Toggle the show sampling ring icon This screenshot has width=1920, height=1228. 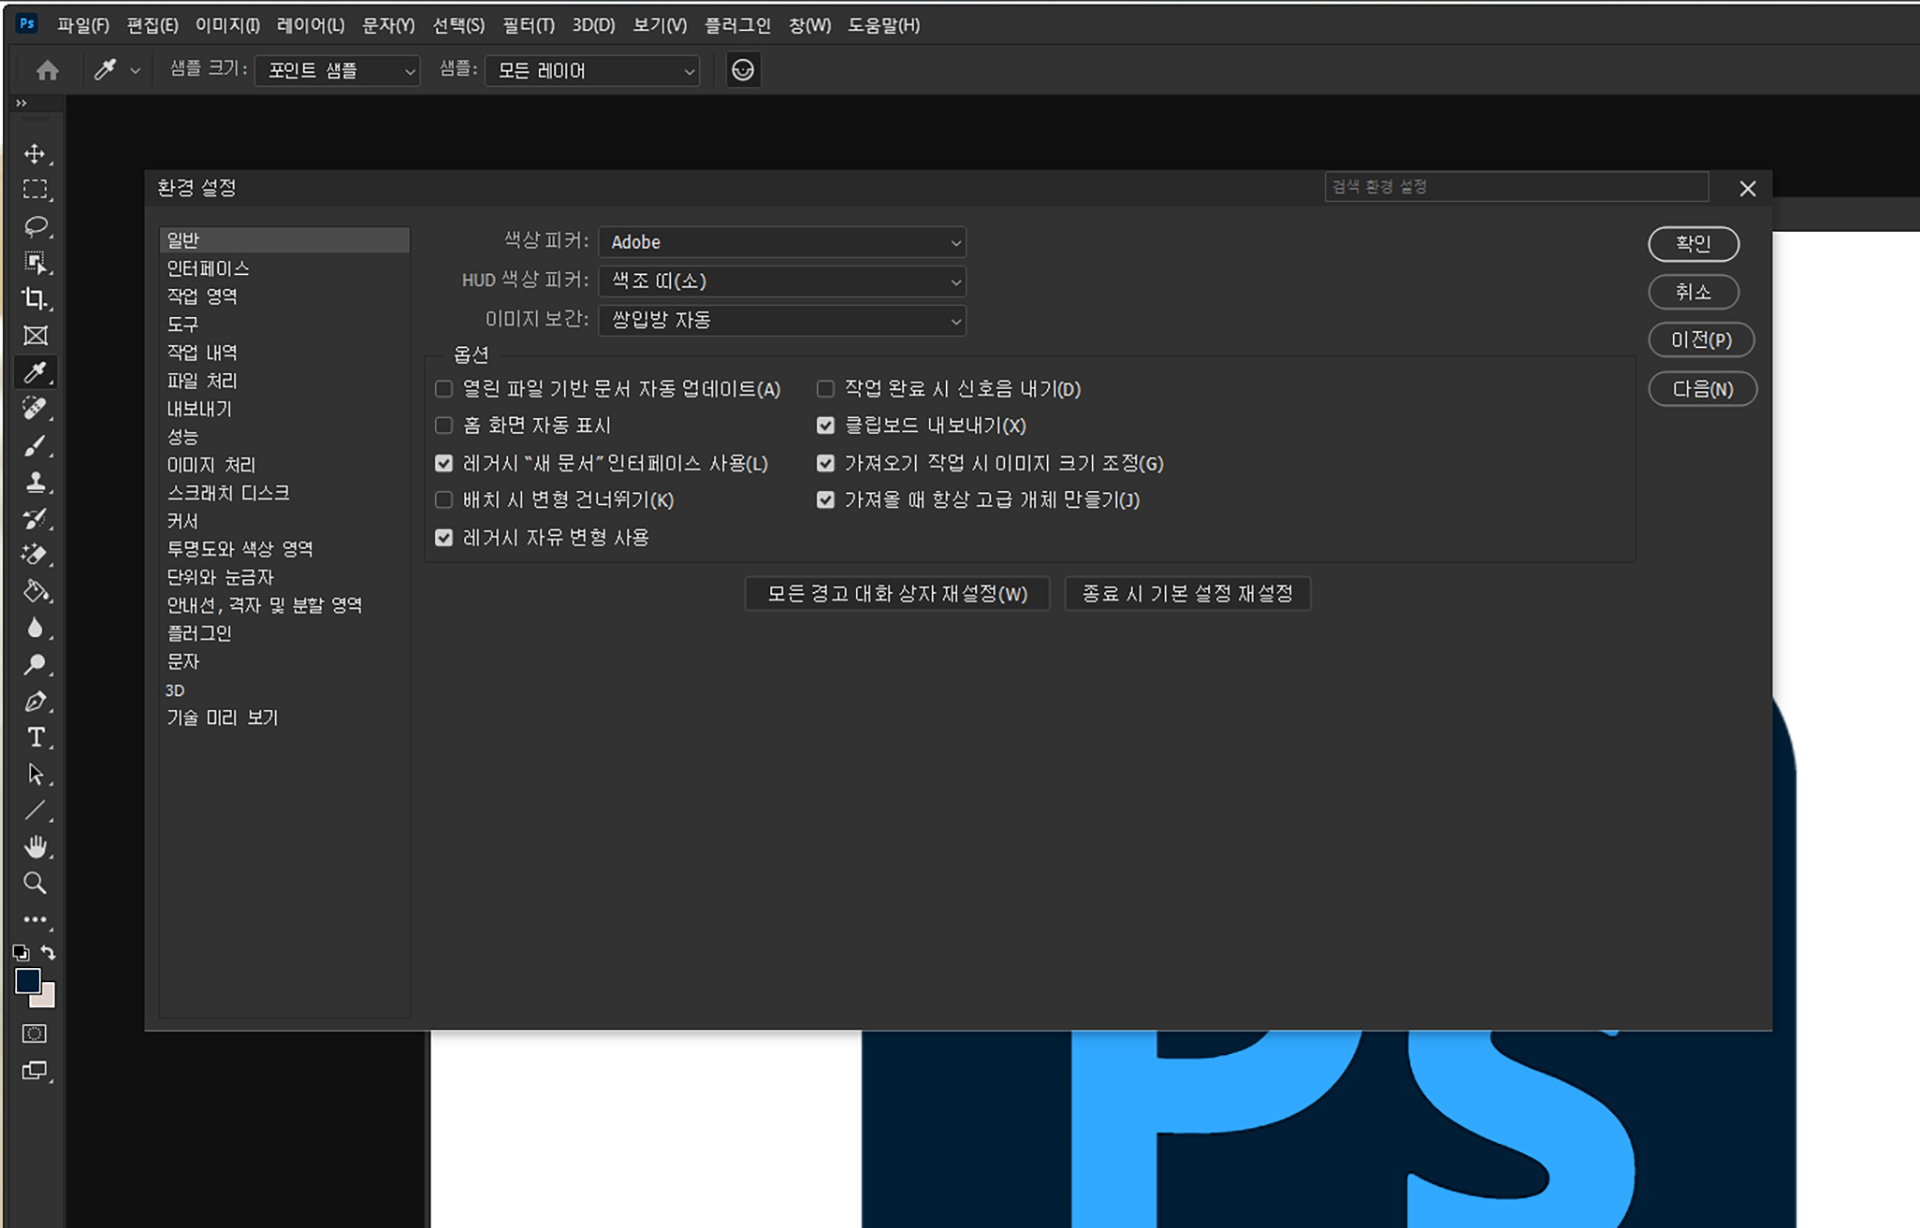click(x=743, y=70)
